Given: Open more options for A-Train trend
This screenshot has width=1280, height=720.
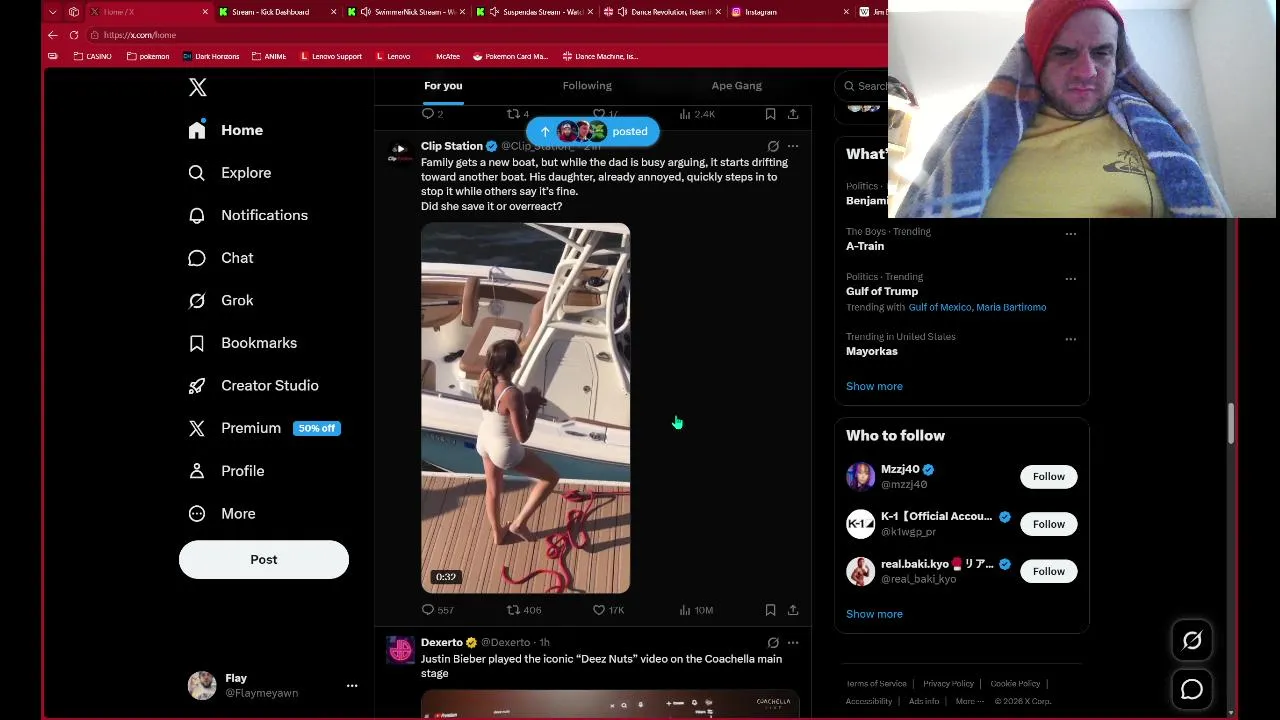Looking at the screenshot, I should 1071,234.
